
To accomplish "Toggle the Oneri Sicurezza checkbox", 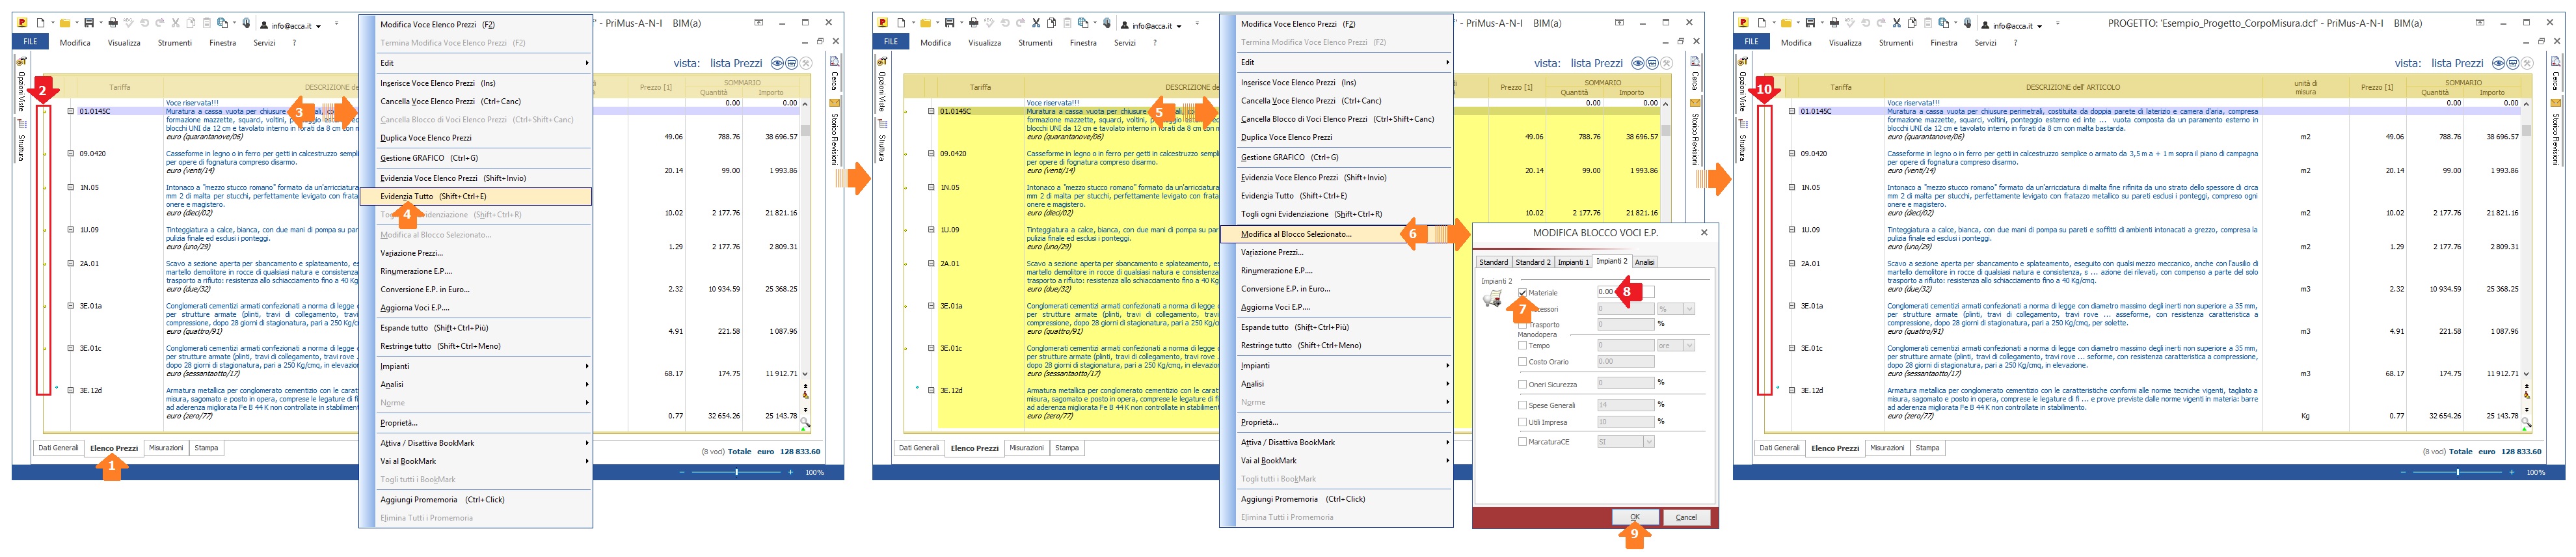I will click(x=1523, y=384).
